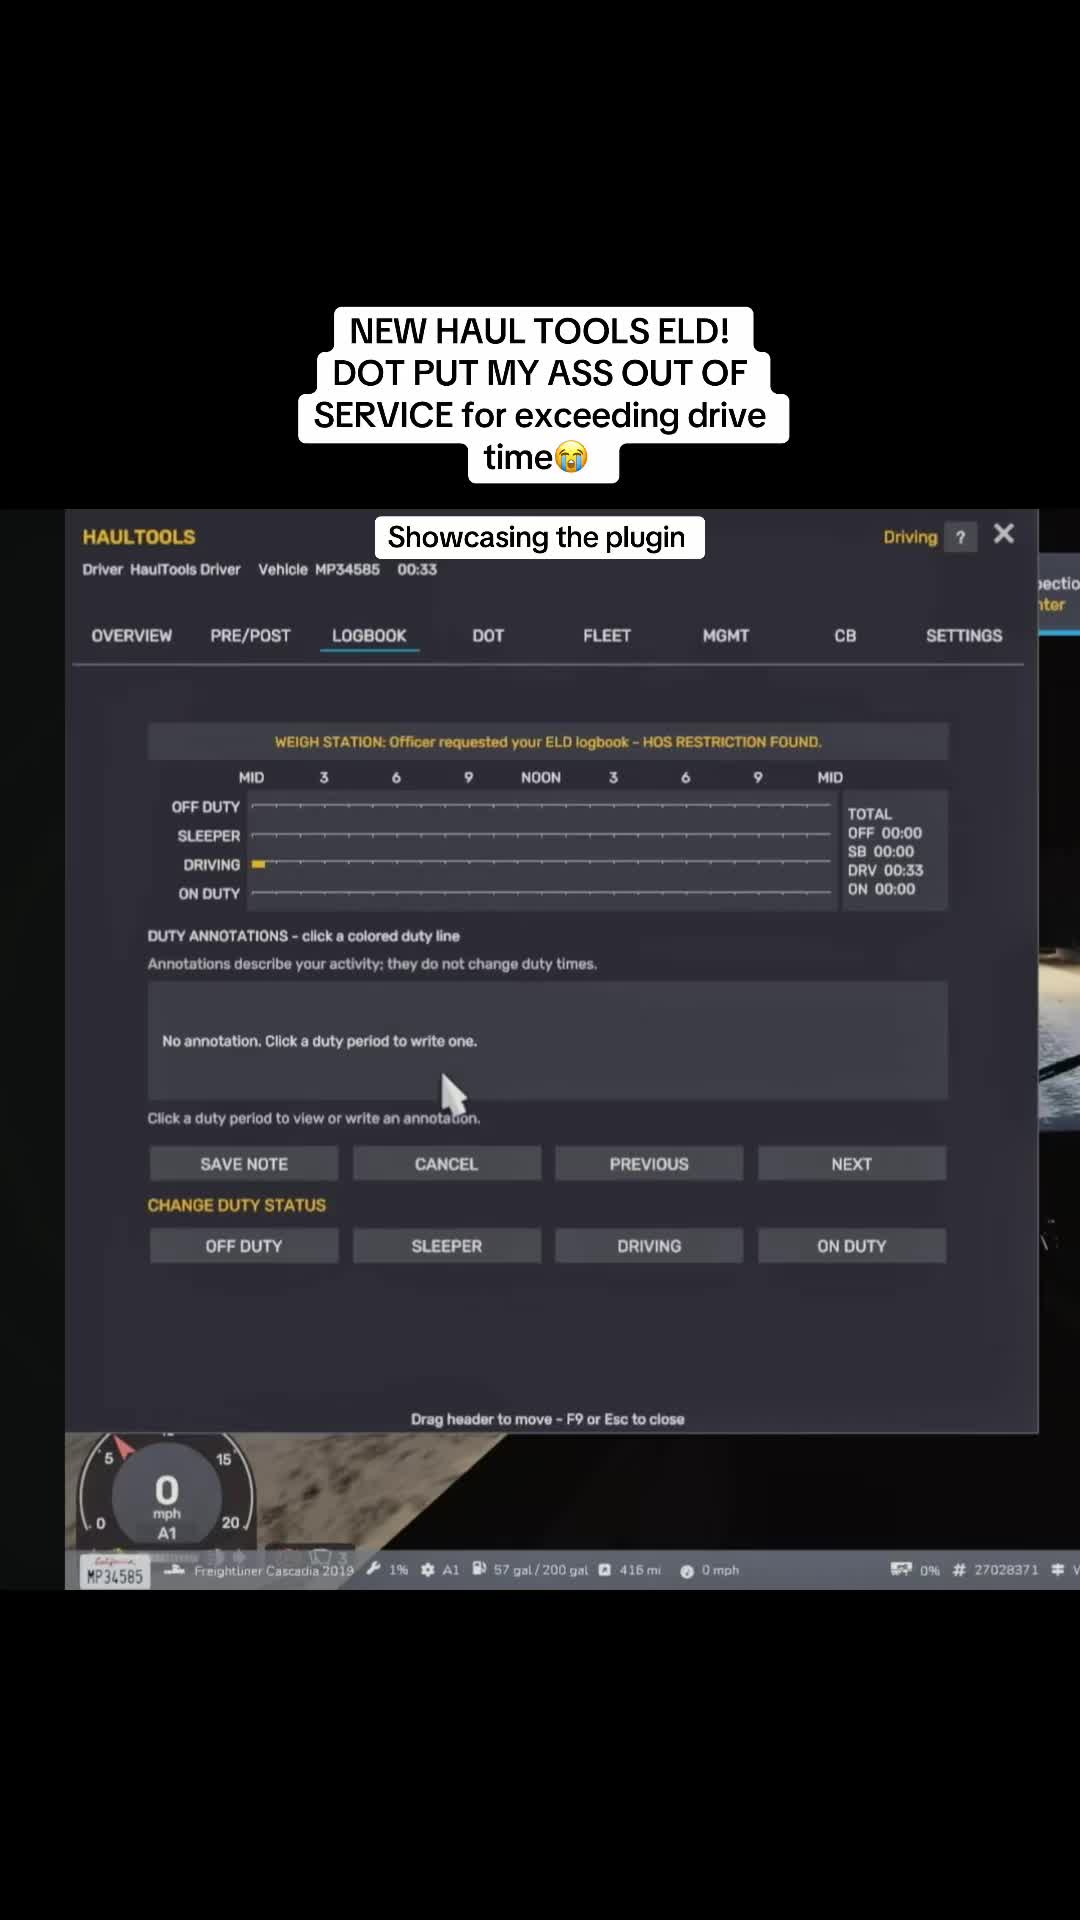Screen dimensions: 1080x1920
Task: Click the Driver HaulTools Driver label
Action: 161,569
